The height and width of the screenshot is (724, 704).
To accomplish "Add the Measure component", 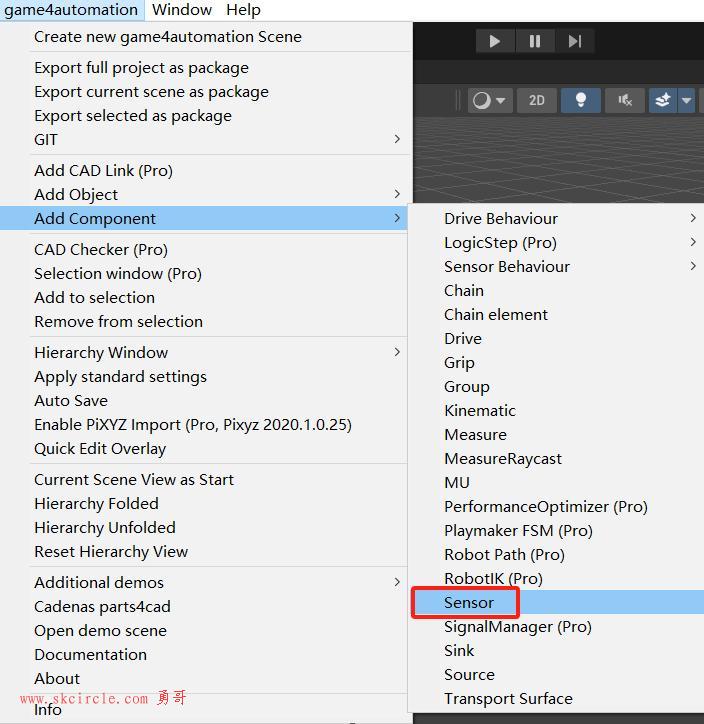I will coord(556,434).
